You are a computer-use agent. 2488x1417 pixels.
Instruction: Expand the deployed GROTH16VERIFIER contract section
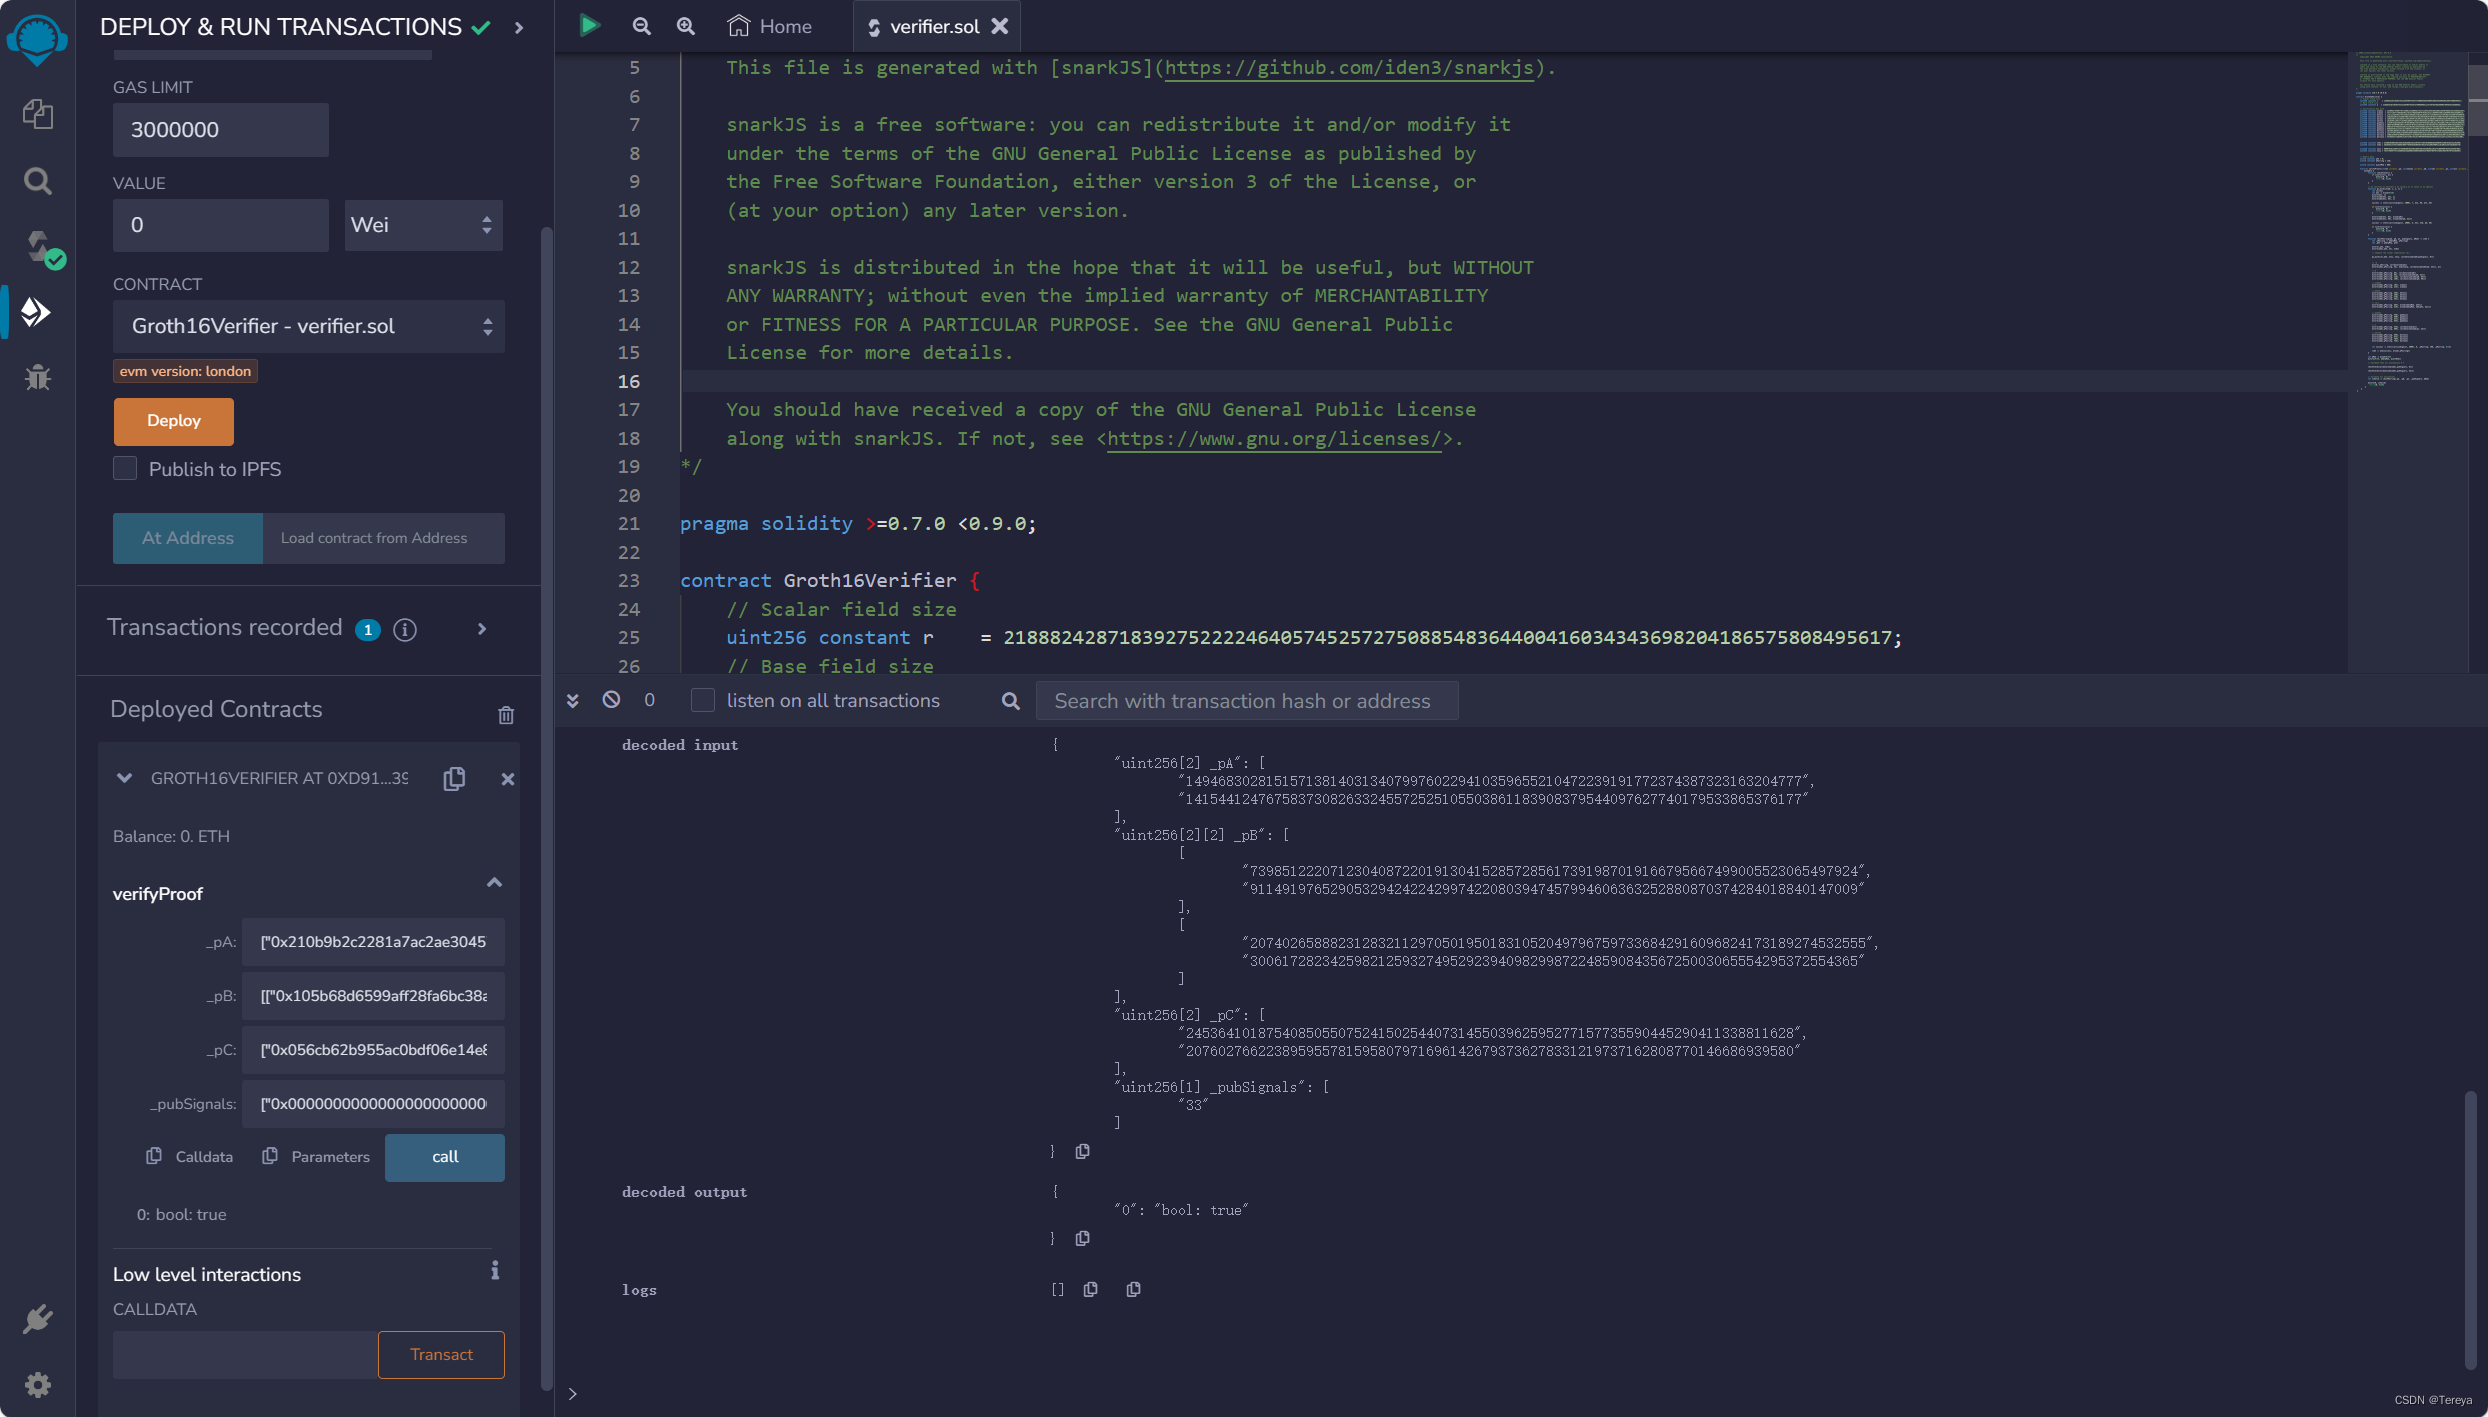click(x=123, y=778)
